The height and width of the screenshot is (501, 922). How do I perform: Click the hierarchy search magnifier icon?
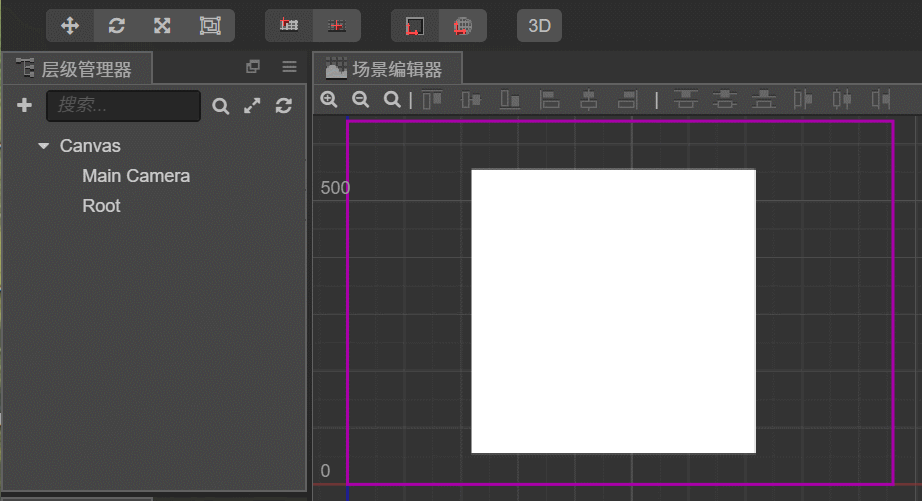(221, 106)
